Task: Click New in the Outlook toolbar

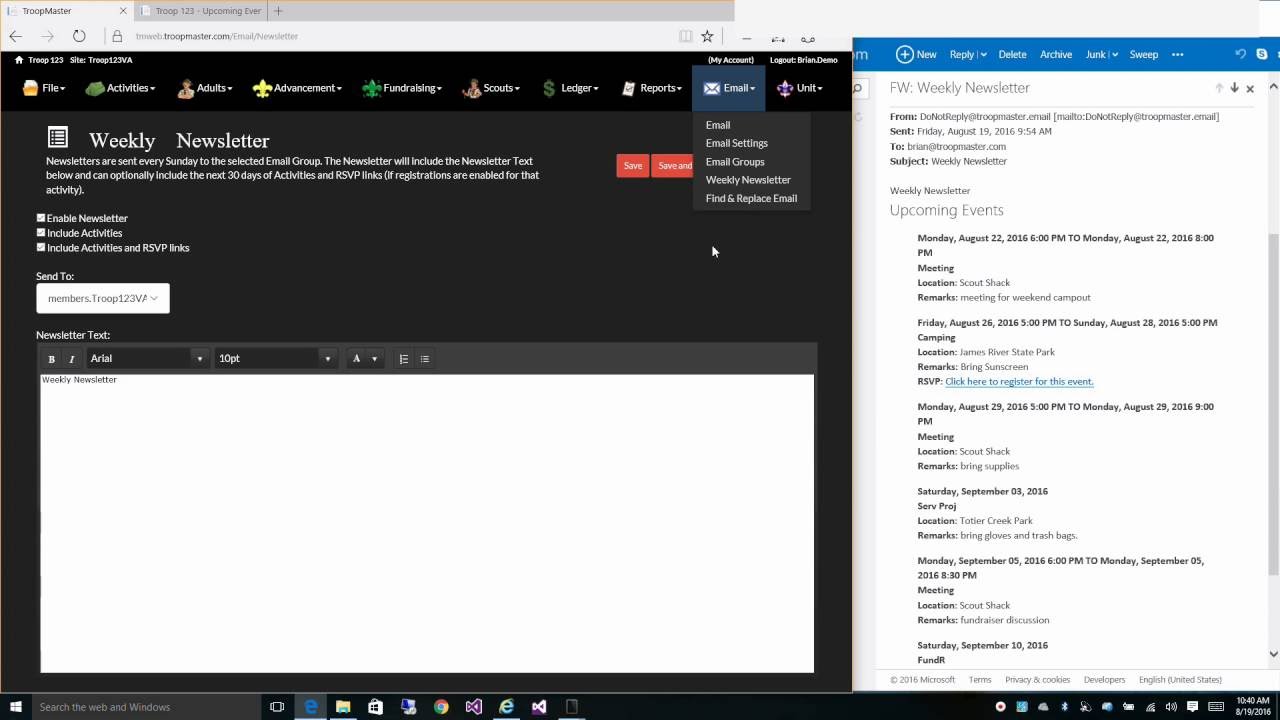Action: coord(916,54)
